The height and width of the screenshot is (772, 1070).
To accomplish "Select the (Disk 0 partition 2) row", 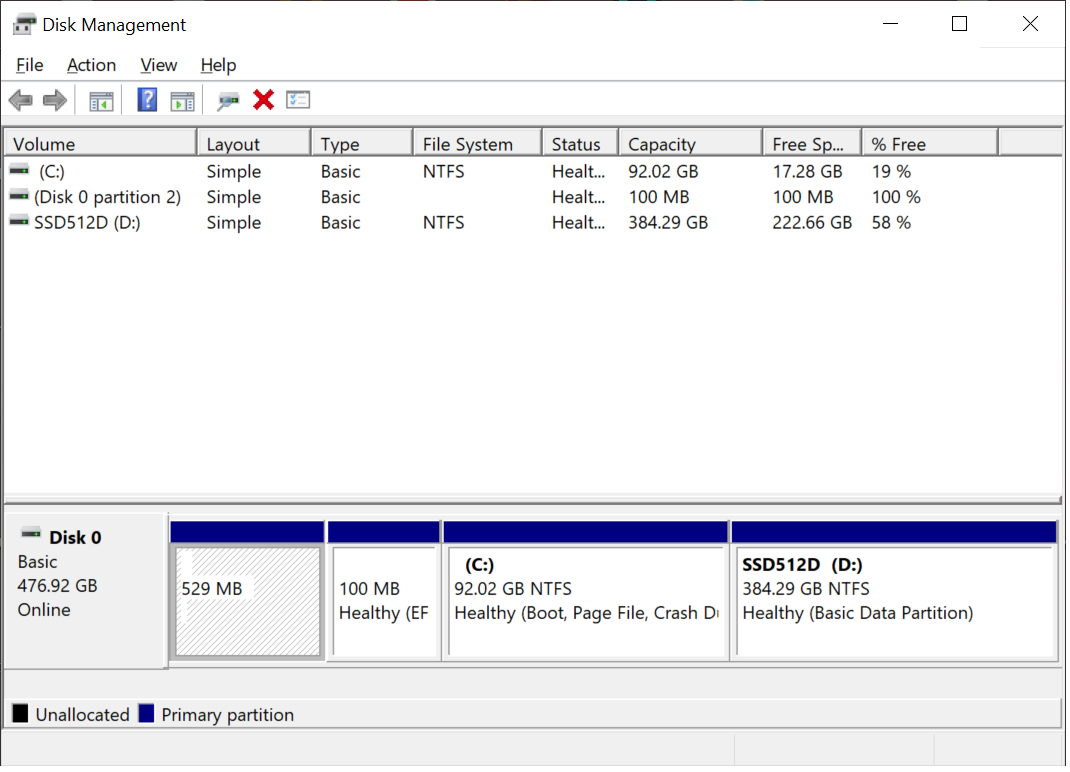I will click(106, 198).
